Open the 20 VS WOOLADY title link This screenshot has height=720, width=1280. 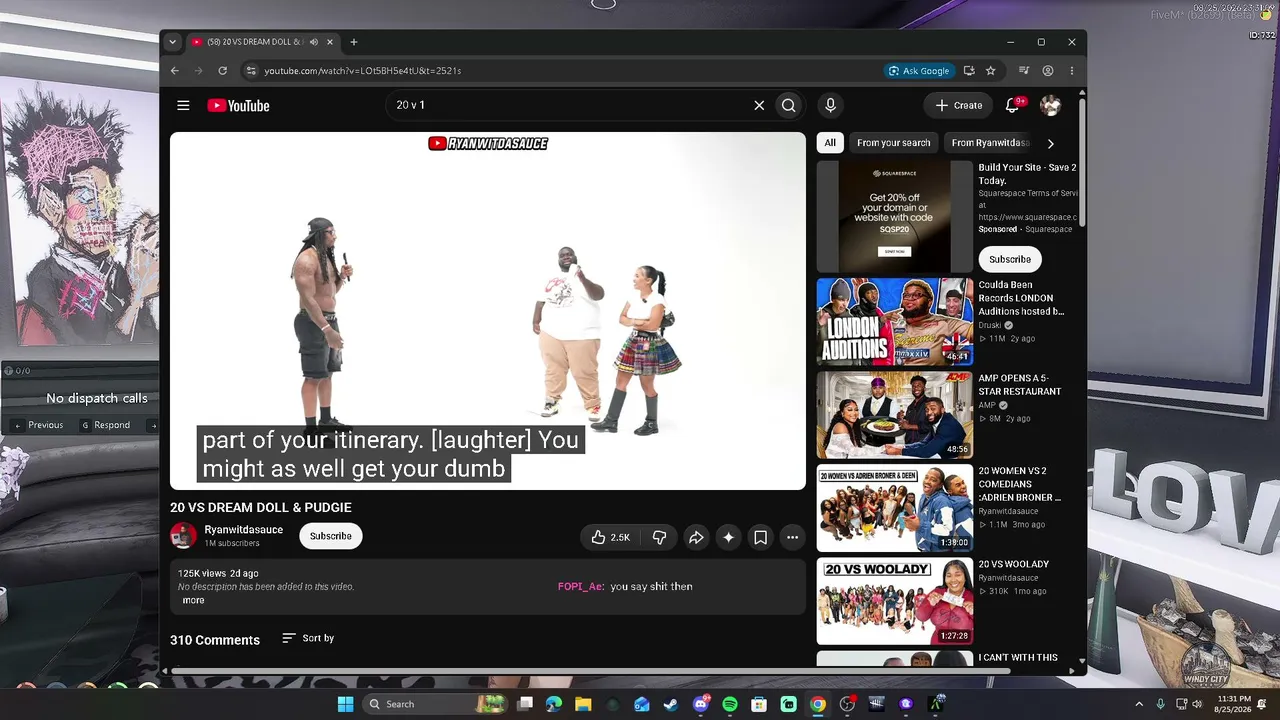tap(1014, 564)
